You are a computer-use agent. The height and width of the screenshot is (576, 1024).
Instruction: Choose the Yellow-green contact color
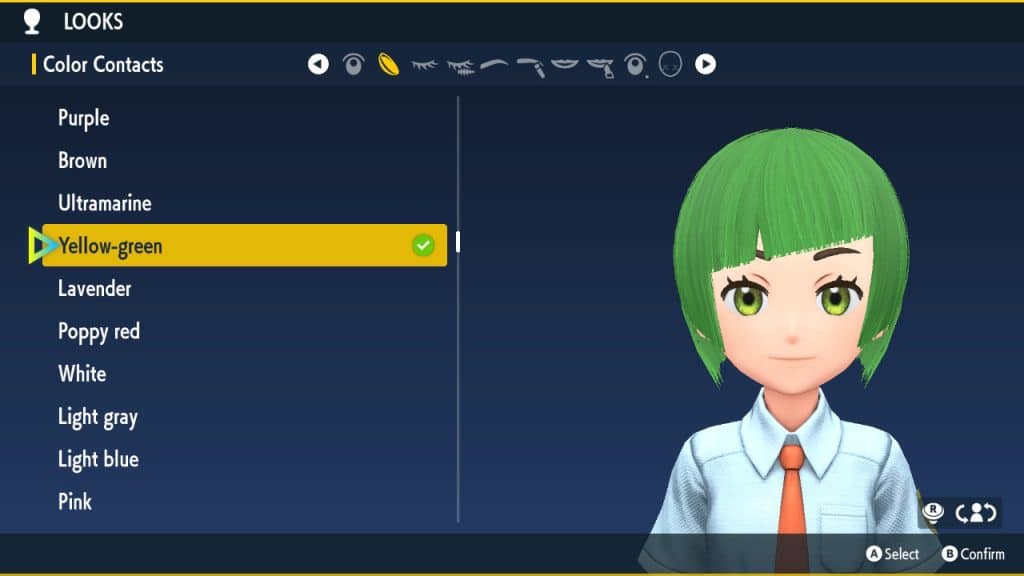click(x=244, y=246)
